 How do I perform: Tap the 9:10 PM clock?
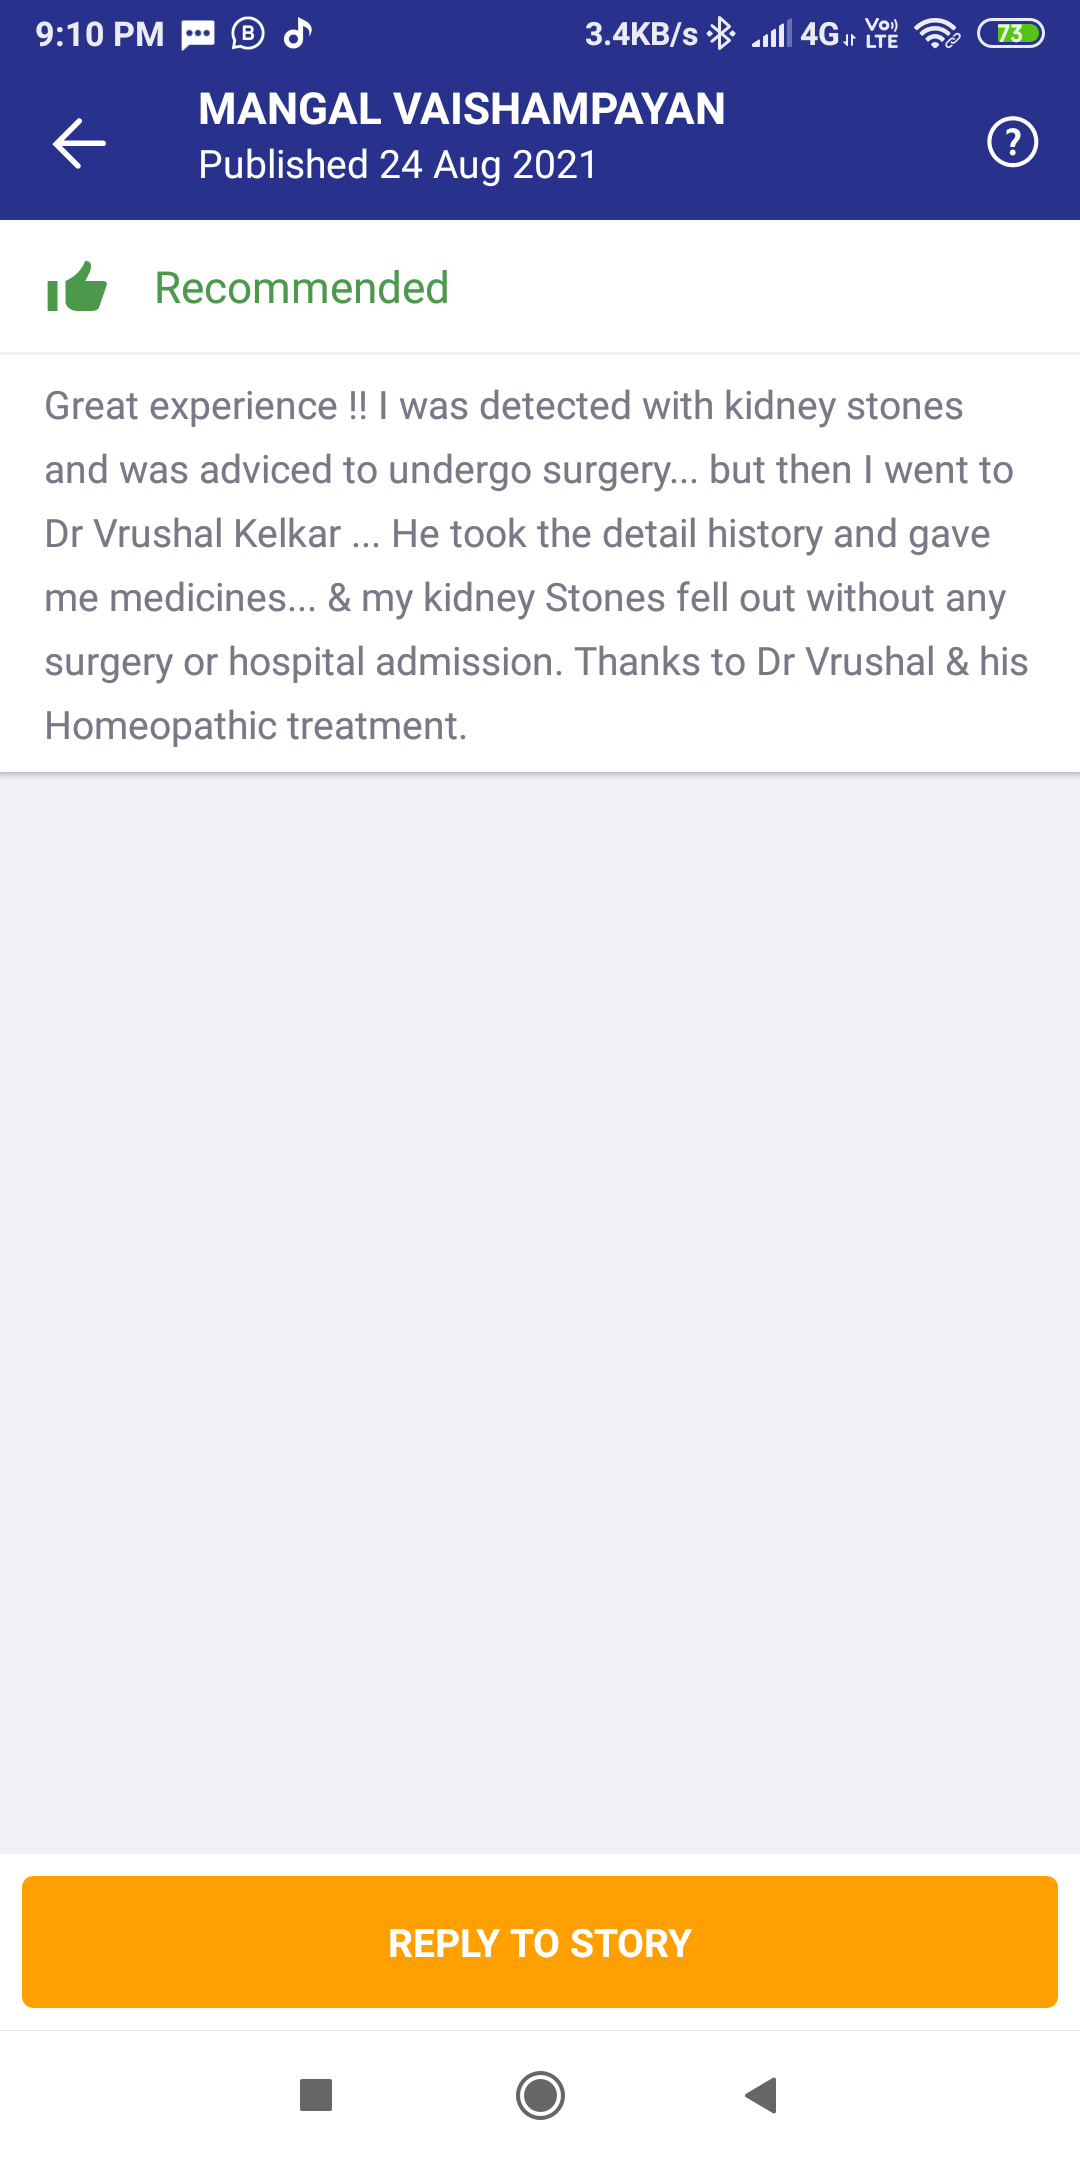(100, 34)
